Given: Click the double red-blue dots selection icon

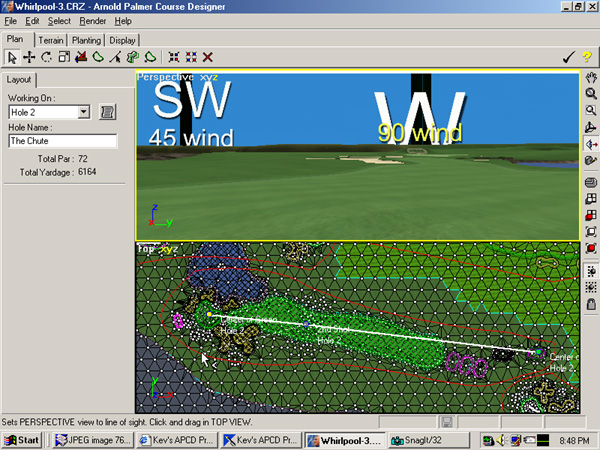Looking at the screenshot, I should tap(191, 57).
